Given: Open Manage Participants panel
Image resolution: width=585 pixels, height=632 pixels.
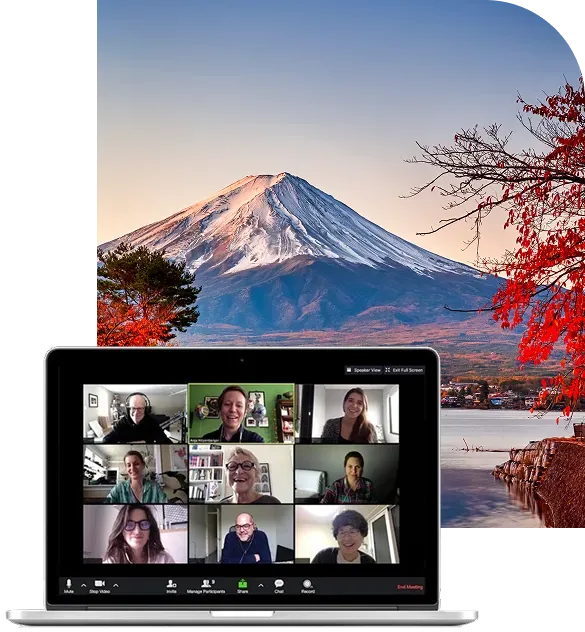Looking at the screenshot, I should 206,586.
